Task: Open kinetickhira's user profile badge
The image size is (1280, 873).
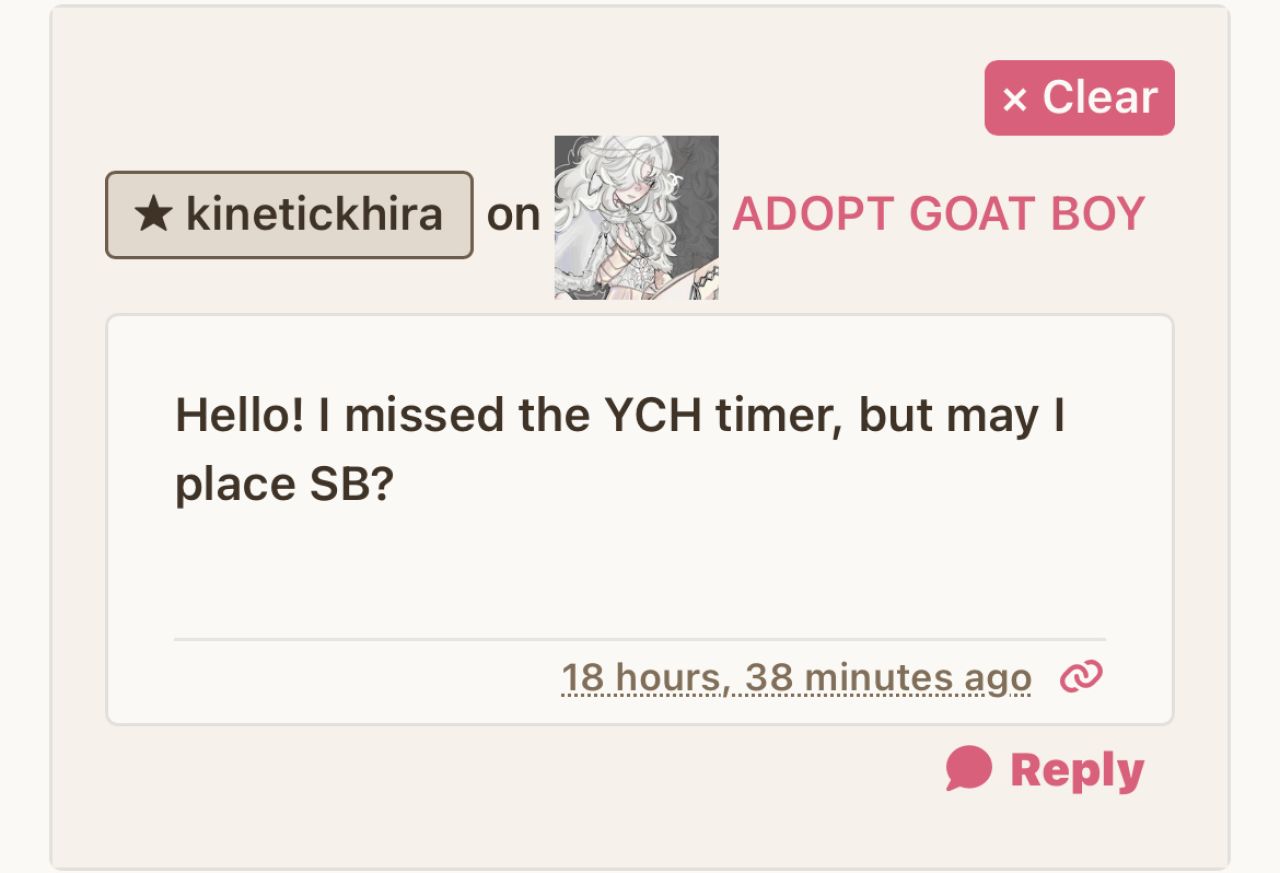Action: tap(289, 215)
